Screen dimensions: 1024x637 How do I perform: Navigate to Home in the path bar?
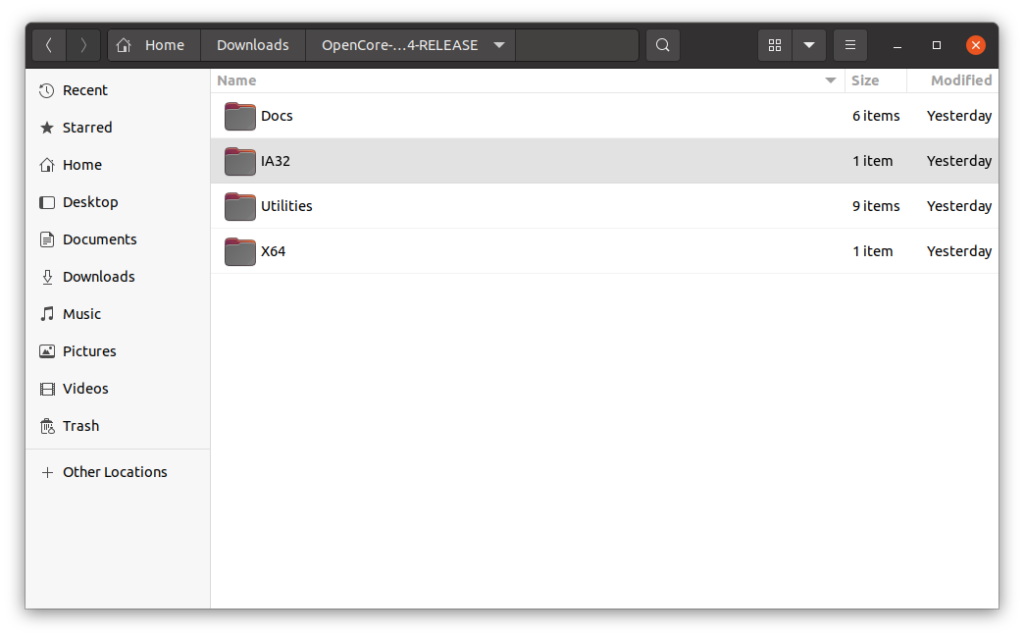pyautogui.click(x=154, y=45)
